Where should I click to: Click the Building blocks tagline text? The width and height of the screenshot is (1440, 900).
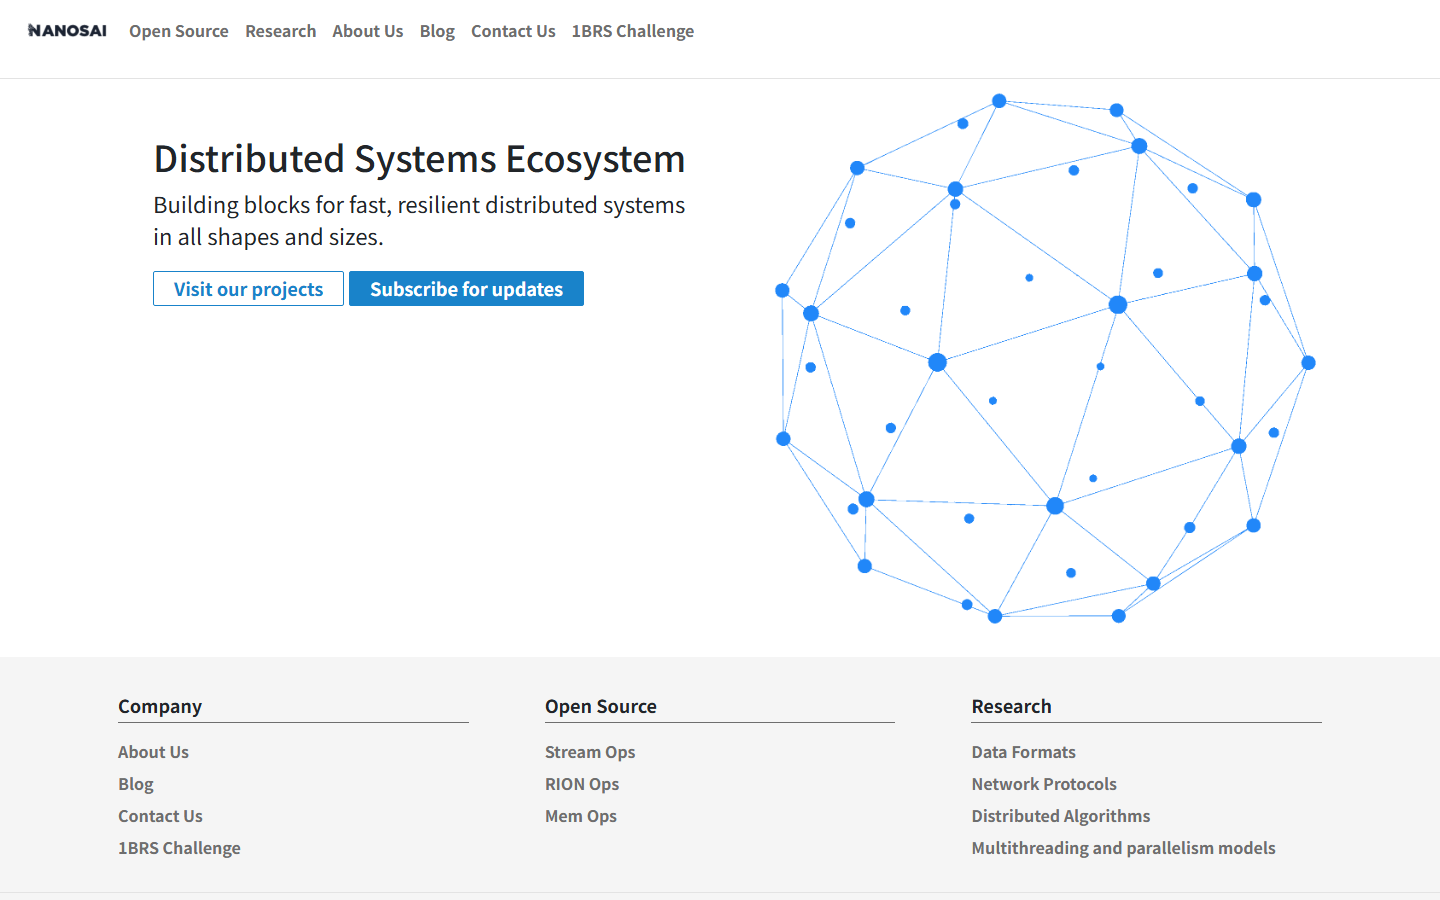pyautogui.click(x=419, y=221)
